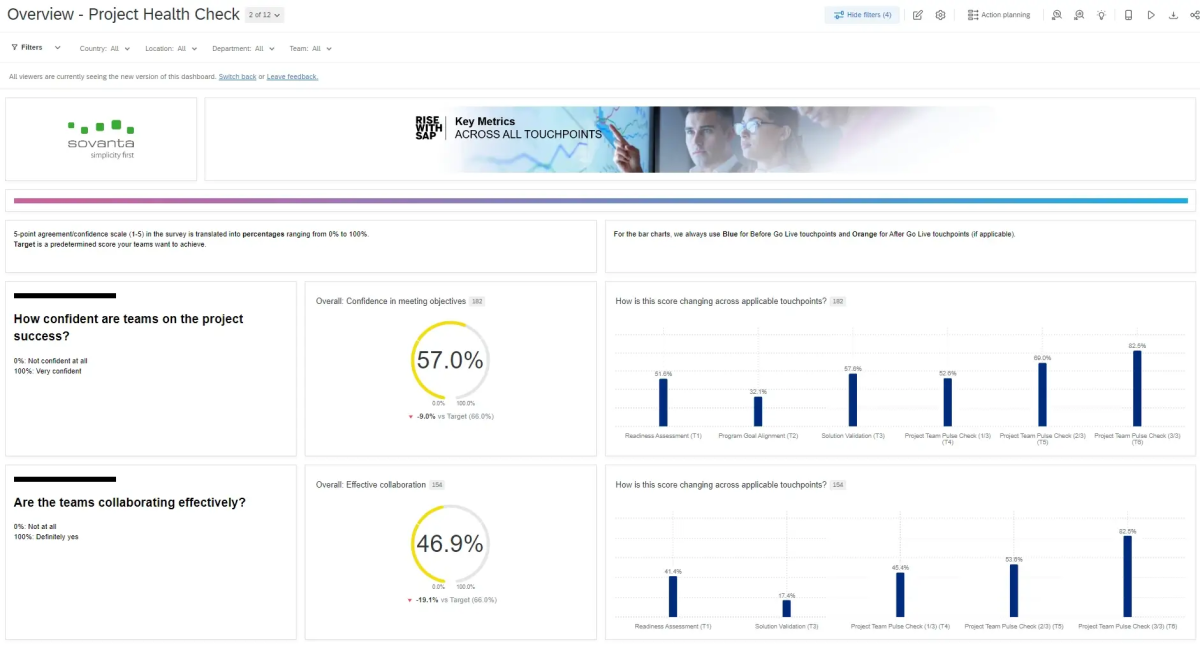Click the 154 count badge of the collaboration gauge

[x=437, y=484]
